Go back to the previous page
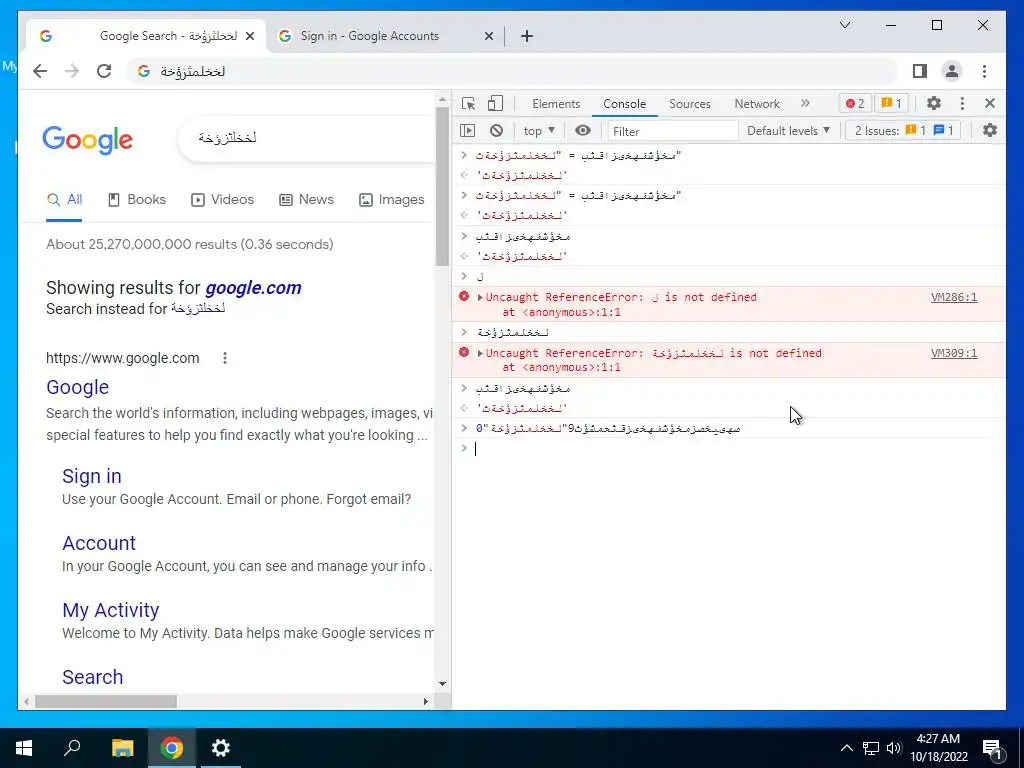1024x768 pixels. point(40,71)
